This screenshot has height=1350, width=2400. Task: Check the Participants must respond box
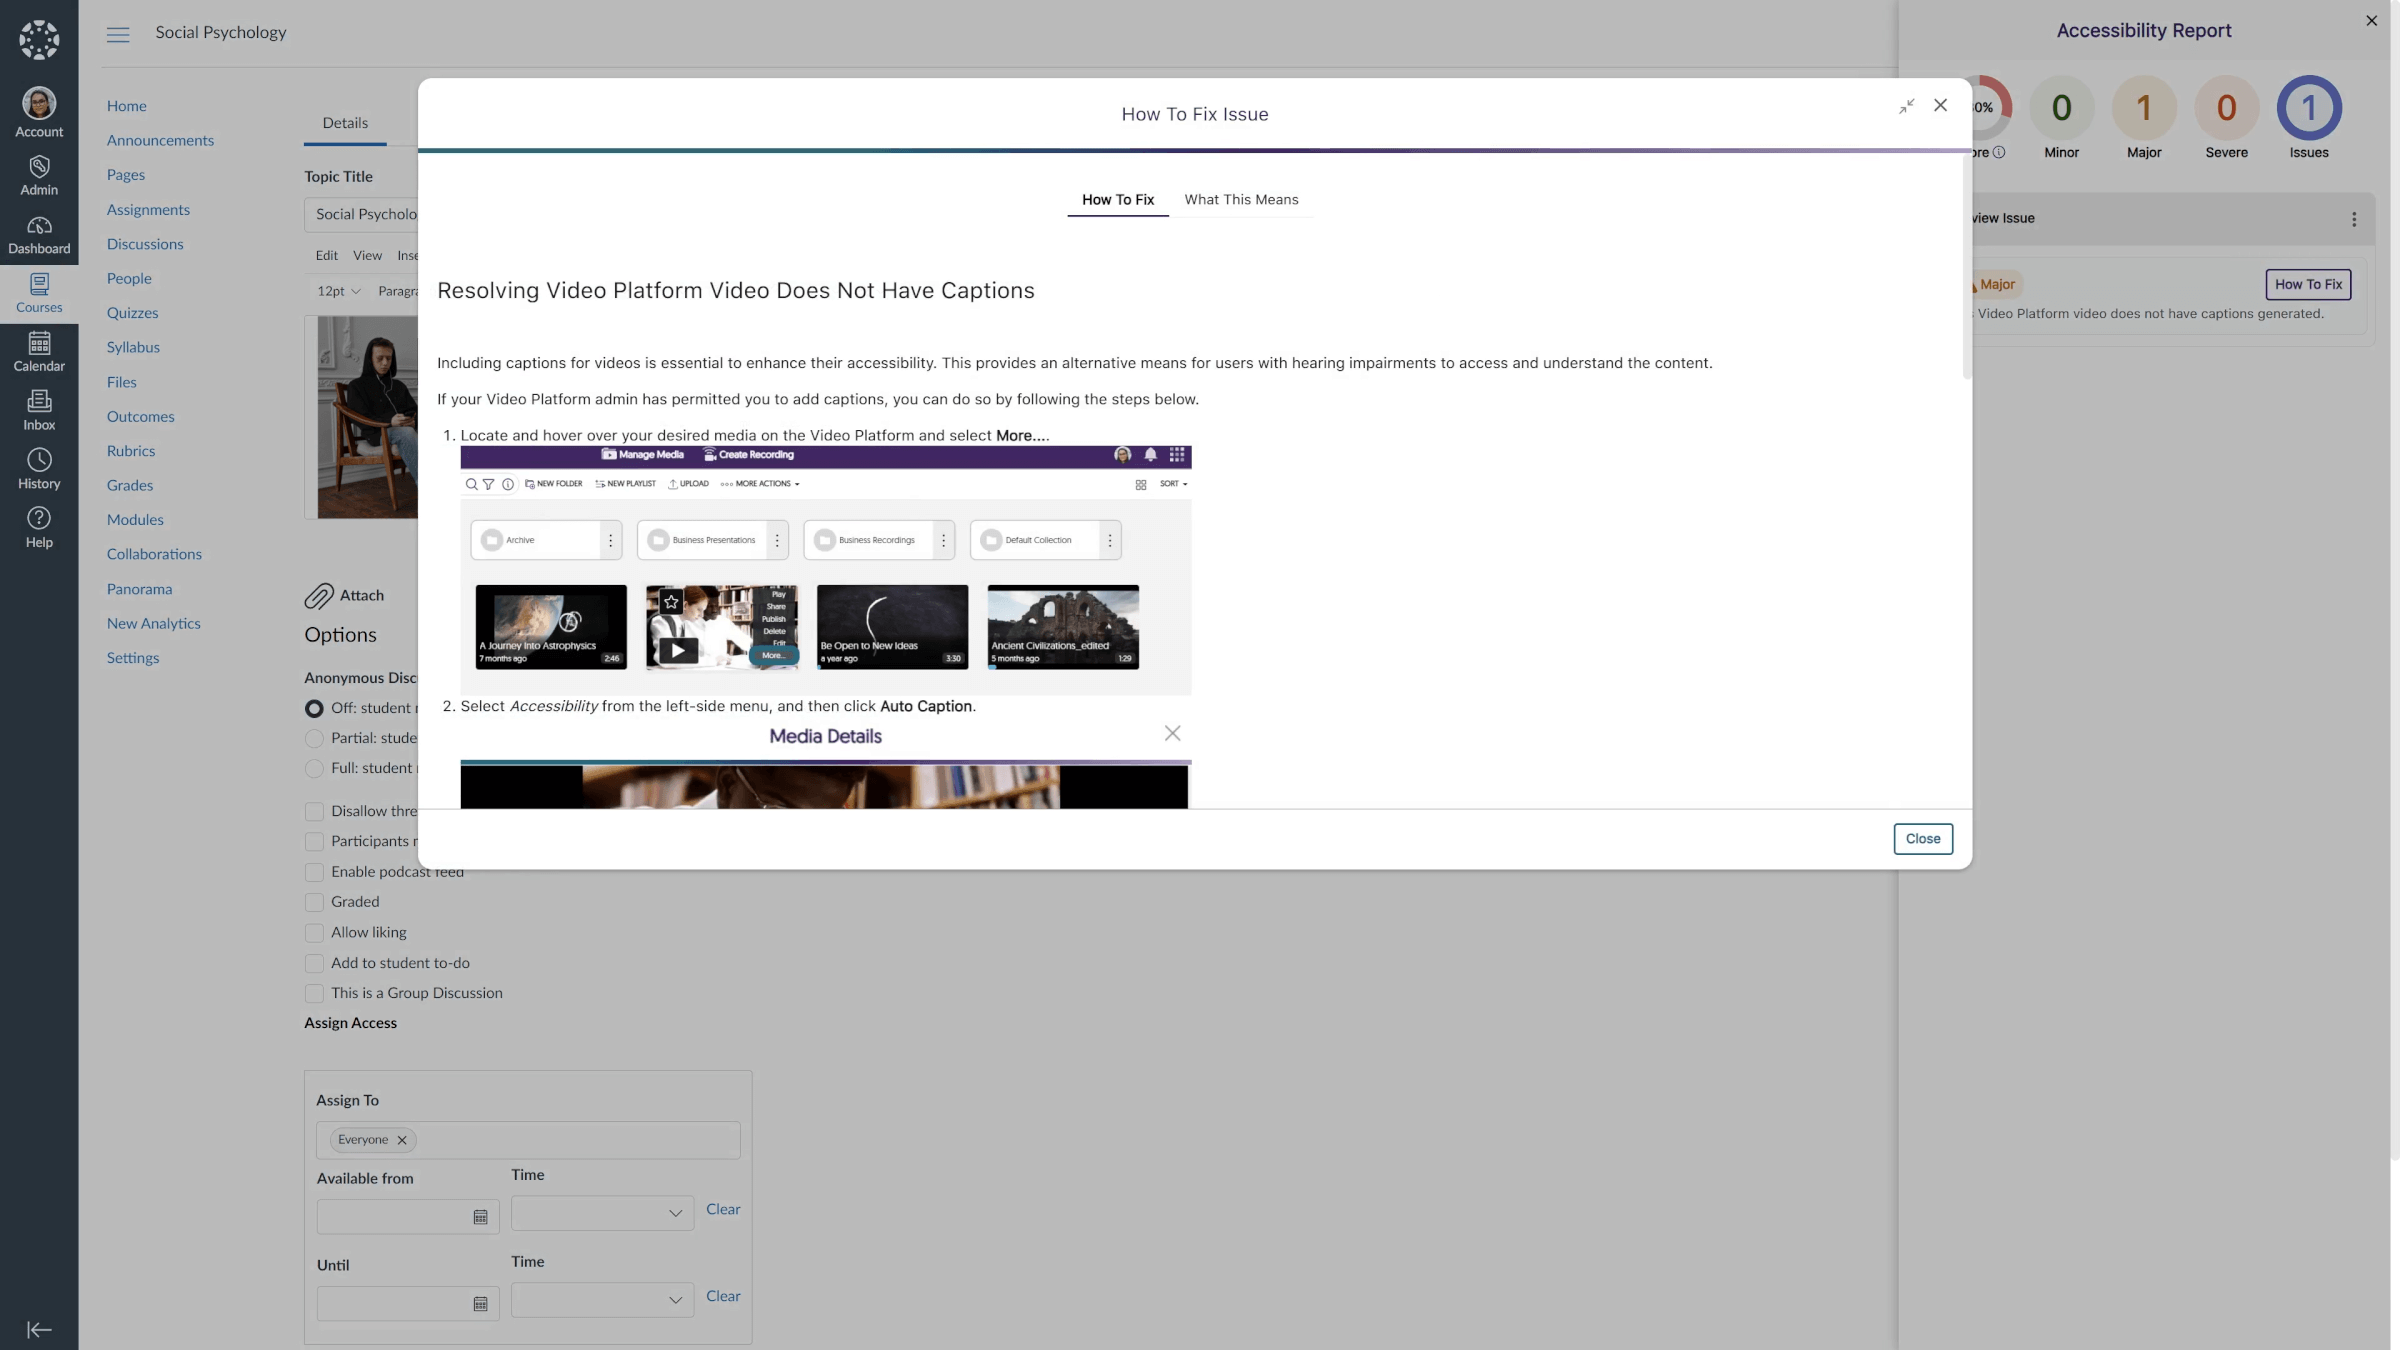314,841
